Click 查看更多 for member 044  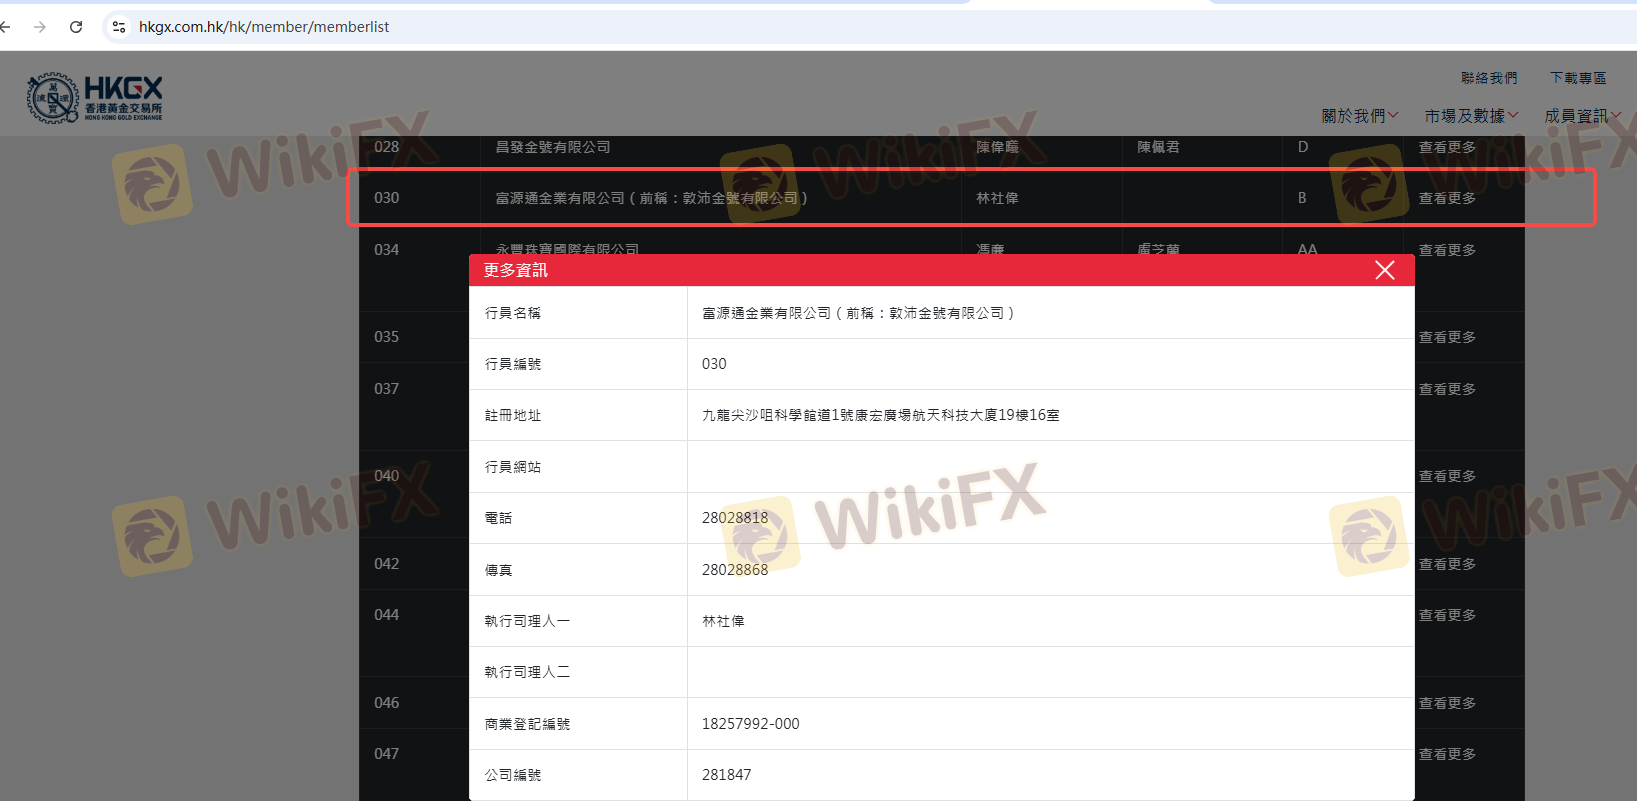(1447, 615)
